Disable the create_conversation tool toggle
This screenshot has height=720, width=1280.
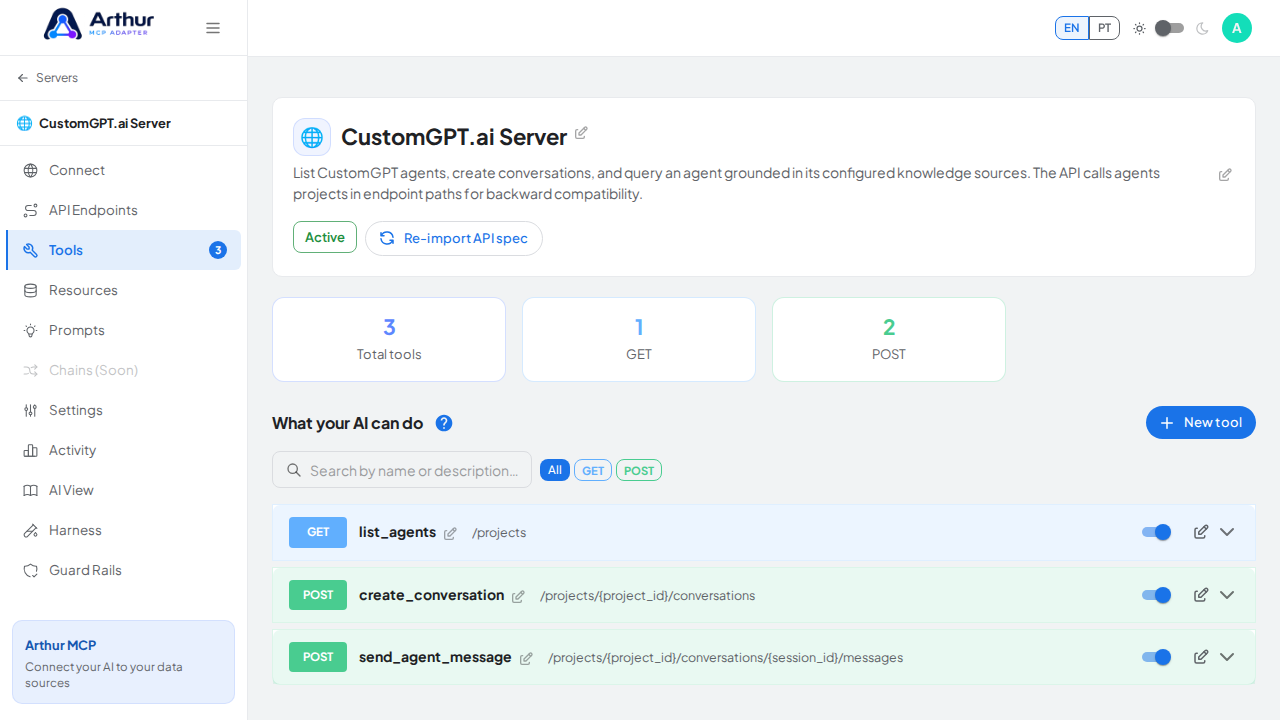(x=1156, y=595)
